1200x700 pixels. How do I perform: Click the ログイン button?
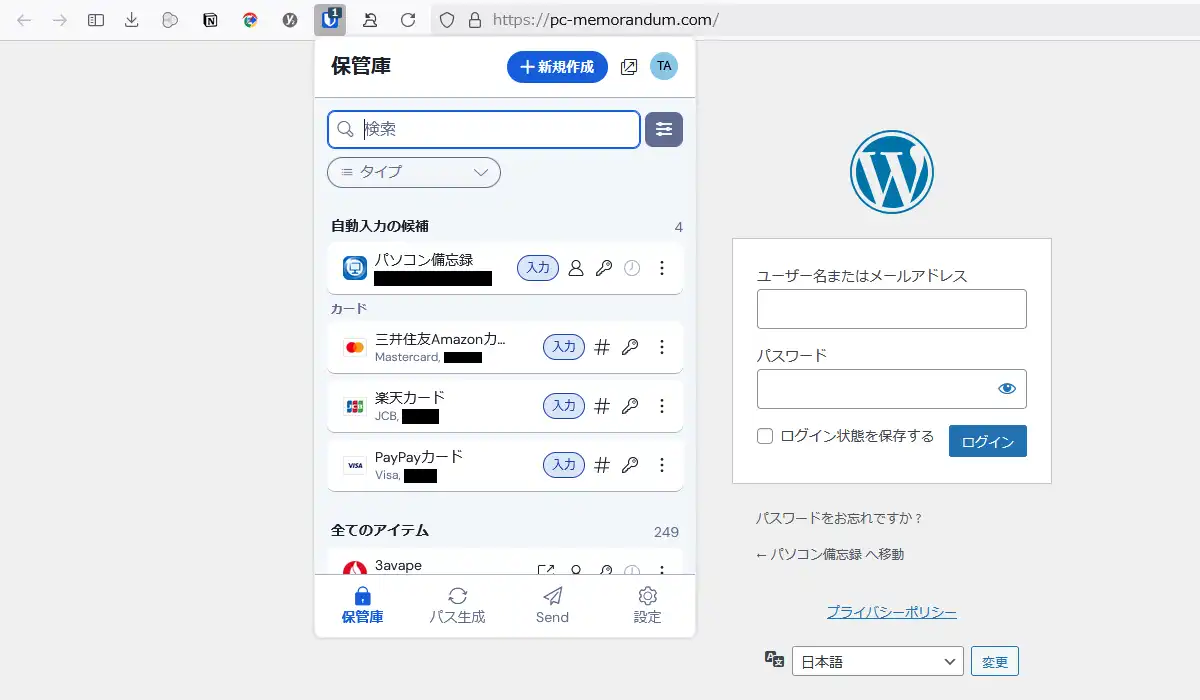[x=988, y=441]
